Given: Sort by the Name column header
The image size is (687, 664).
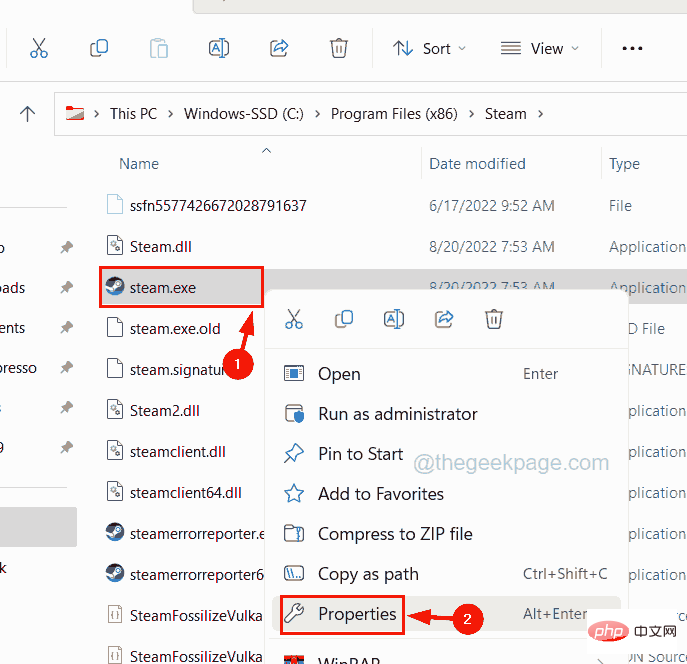Looking at the screenshot, I should [x=139, y=164].
